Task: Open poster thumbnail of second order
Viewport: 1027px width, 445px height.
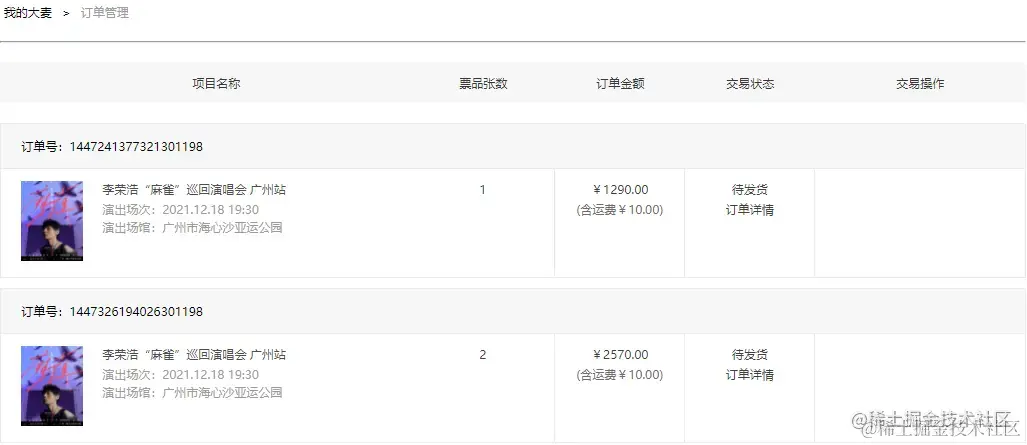Action: 52,386
